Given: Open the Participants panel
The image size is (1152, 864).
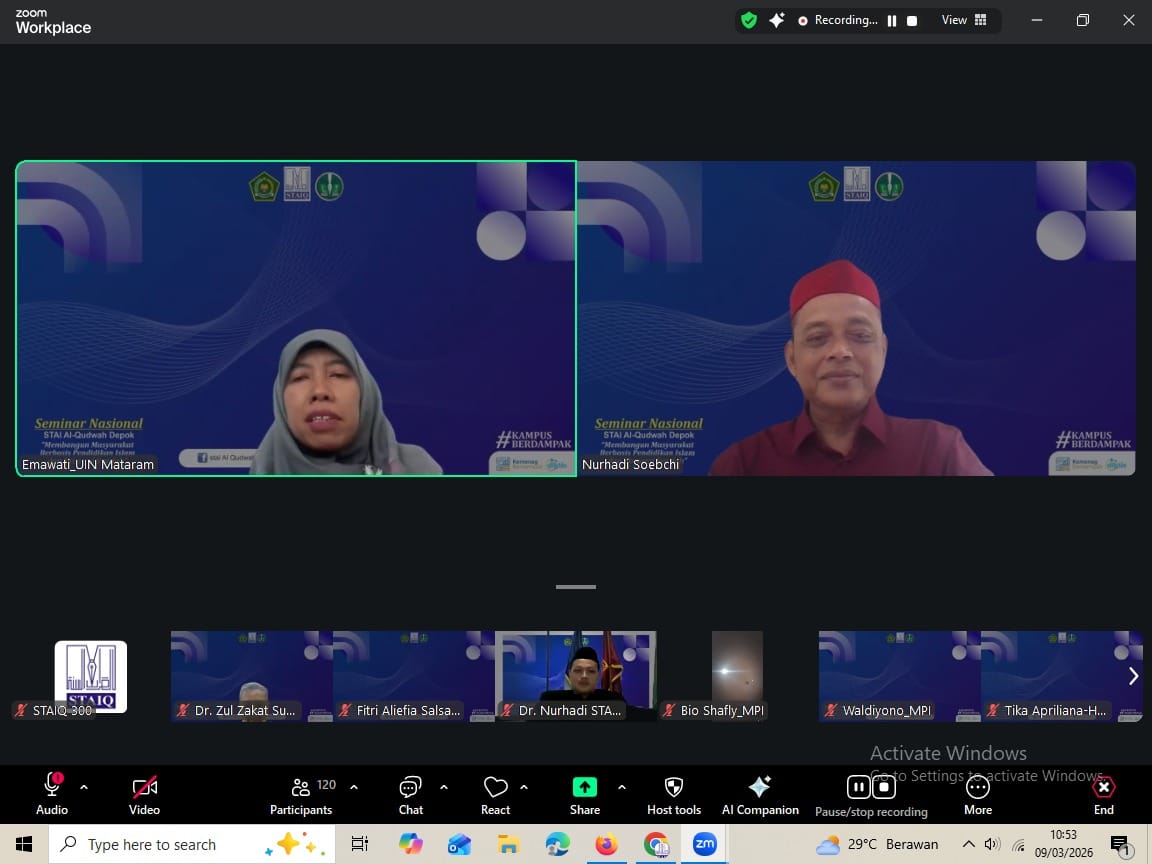Looking at the screenshot, I should 301,795.
